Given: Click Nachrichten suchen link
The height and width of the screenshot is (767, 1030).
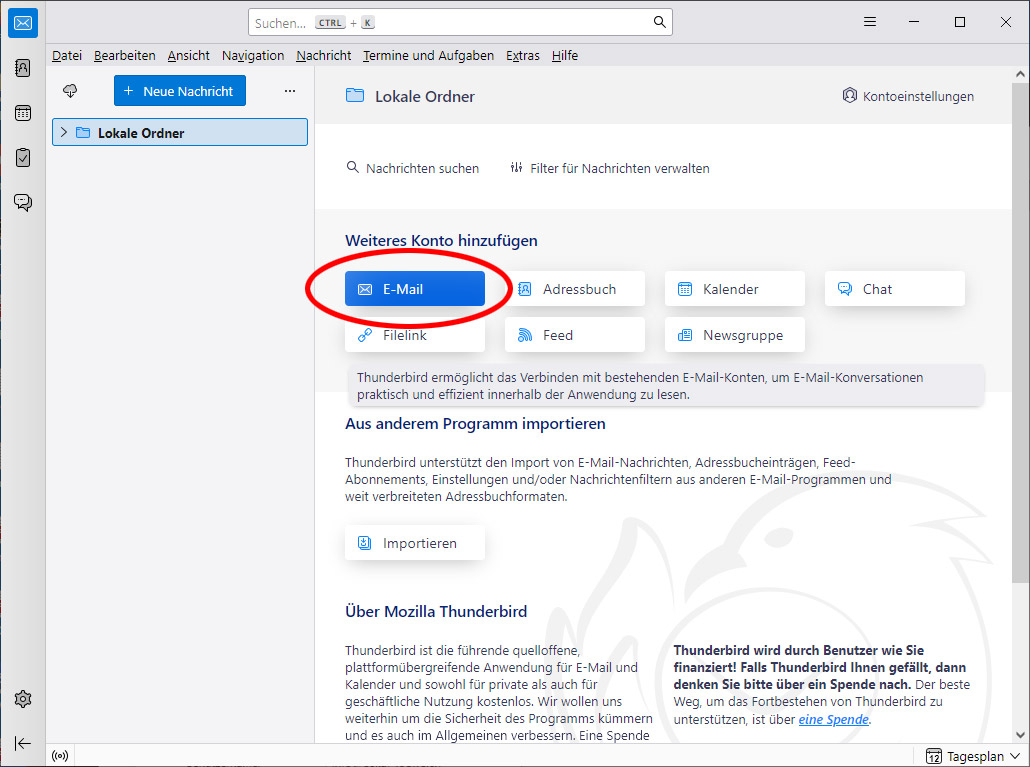Looking at the screenshot, I should [413, 168].
